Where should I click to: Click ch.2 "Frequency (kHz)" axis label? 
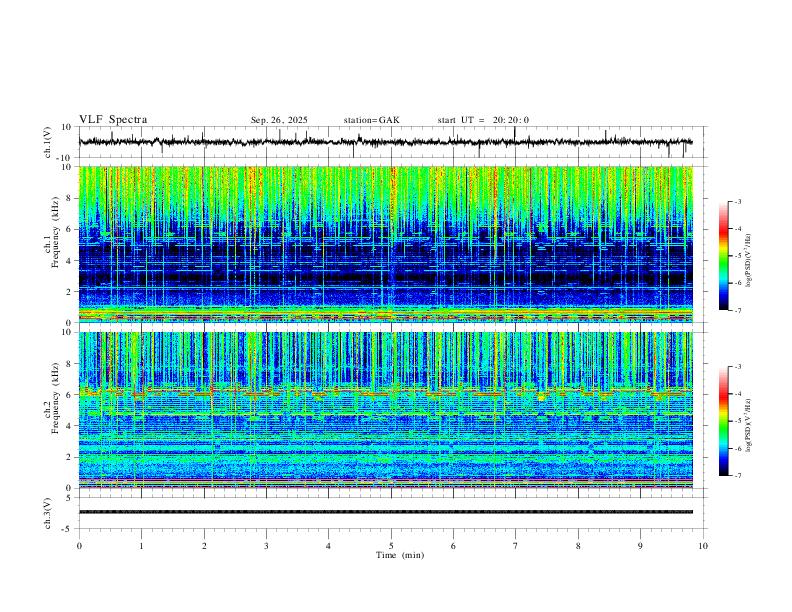[x=56, y=398]
